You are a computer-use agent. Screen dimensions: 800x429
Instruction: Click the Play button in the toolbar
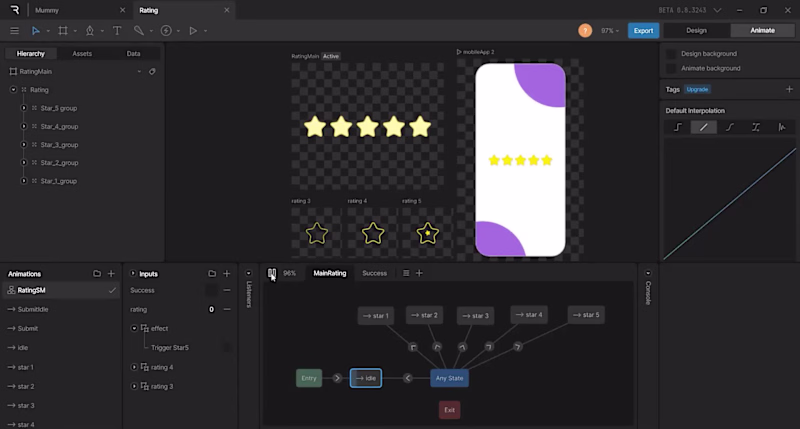pyautogui.click(x=193, y=31)
